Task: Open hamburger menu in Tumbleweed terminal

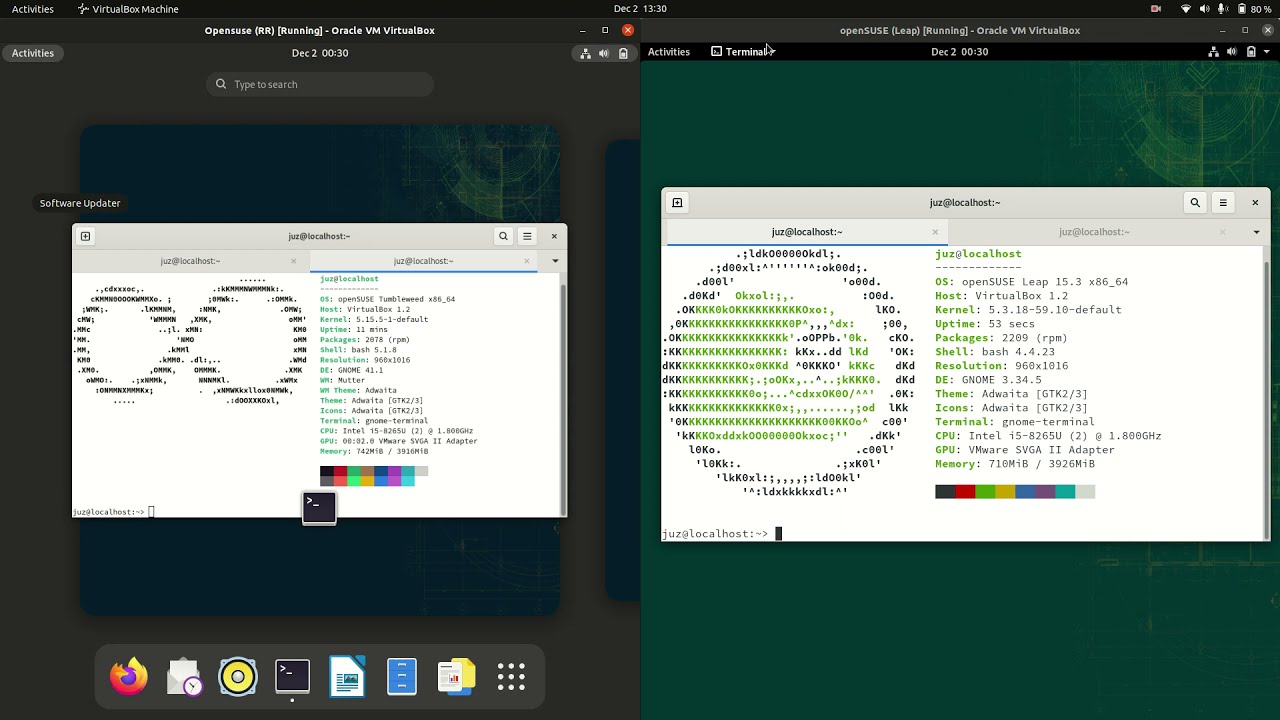Action: 527,236
